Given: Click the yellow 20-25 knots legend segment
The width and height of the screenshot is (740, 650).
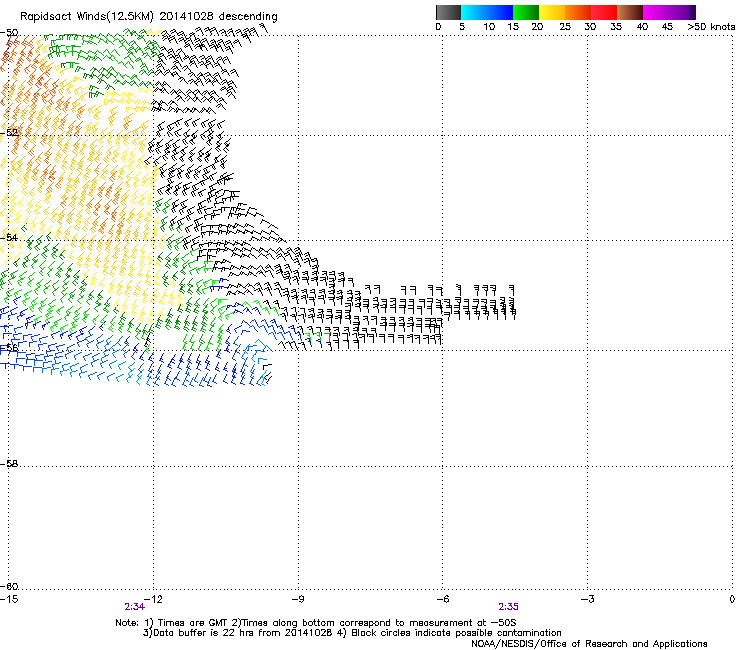Looking at the screenshot, I should 552,12.
